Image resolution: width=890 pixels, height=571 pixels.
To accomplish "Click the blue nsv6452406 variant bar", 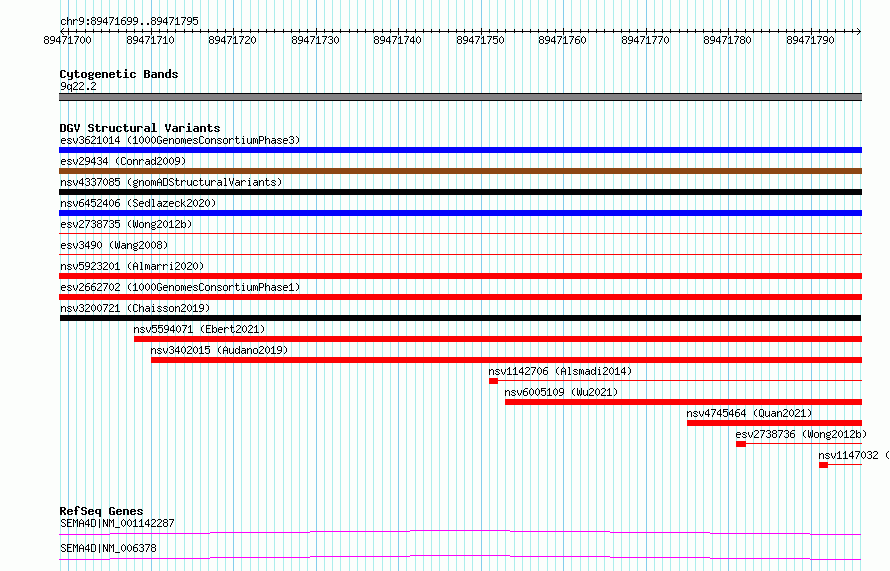I will coord(460,213).
